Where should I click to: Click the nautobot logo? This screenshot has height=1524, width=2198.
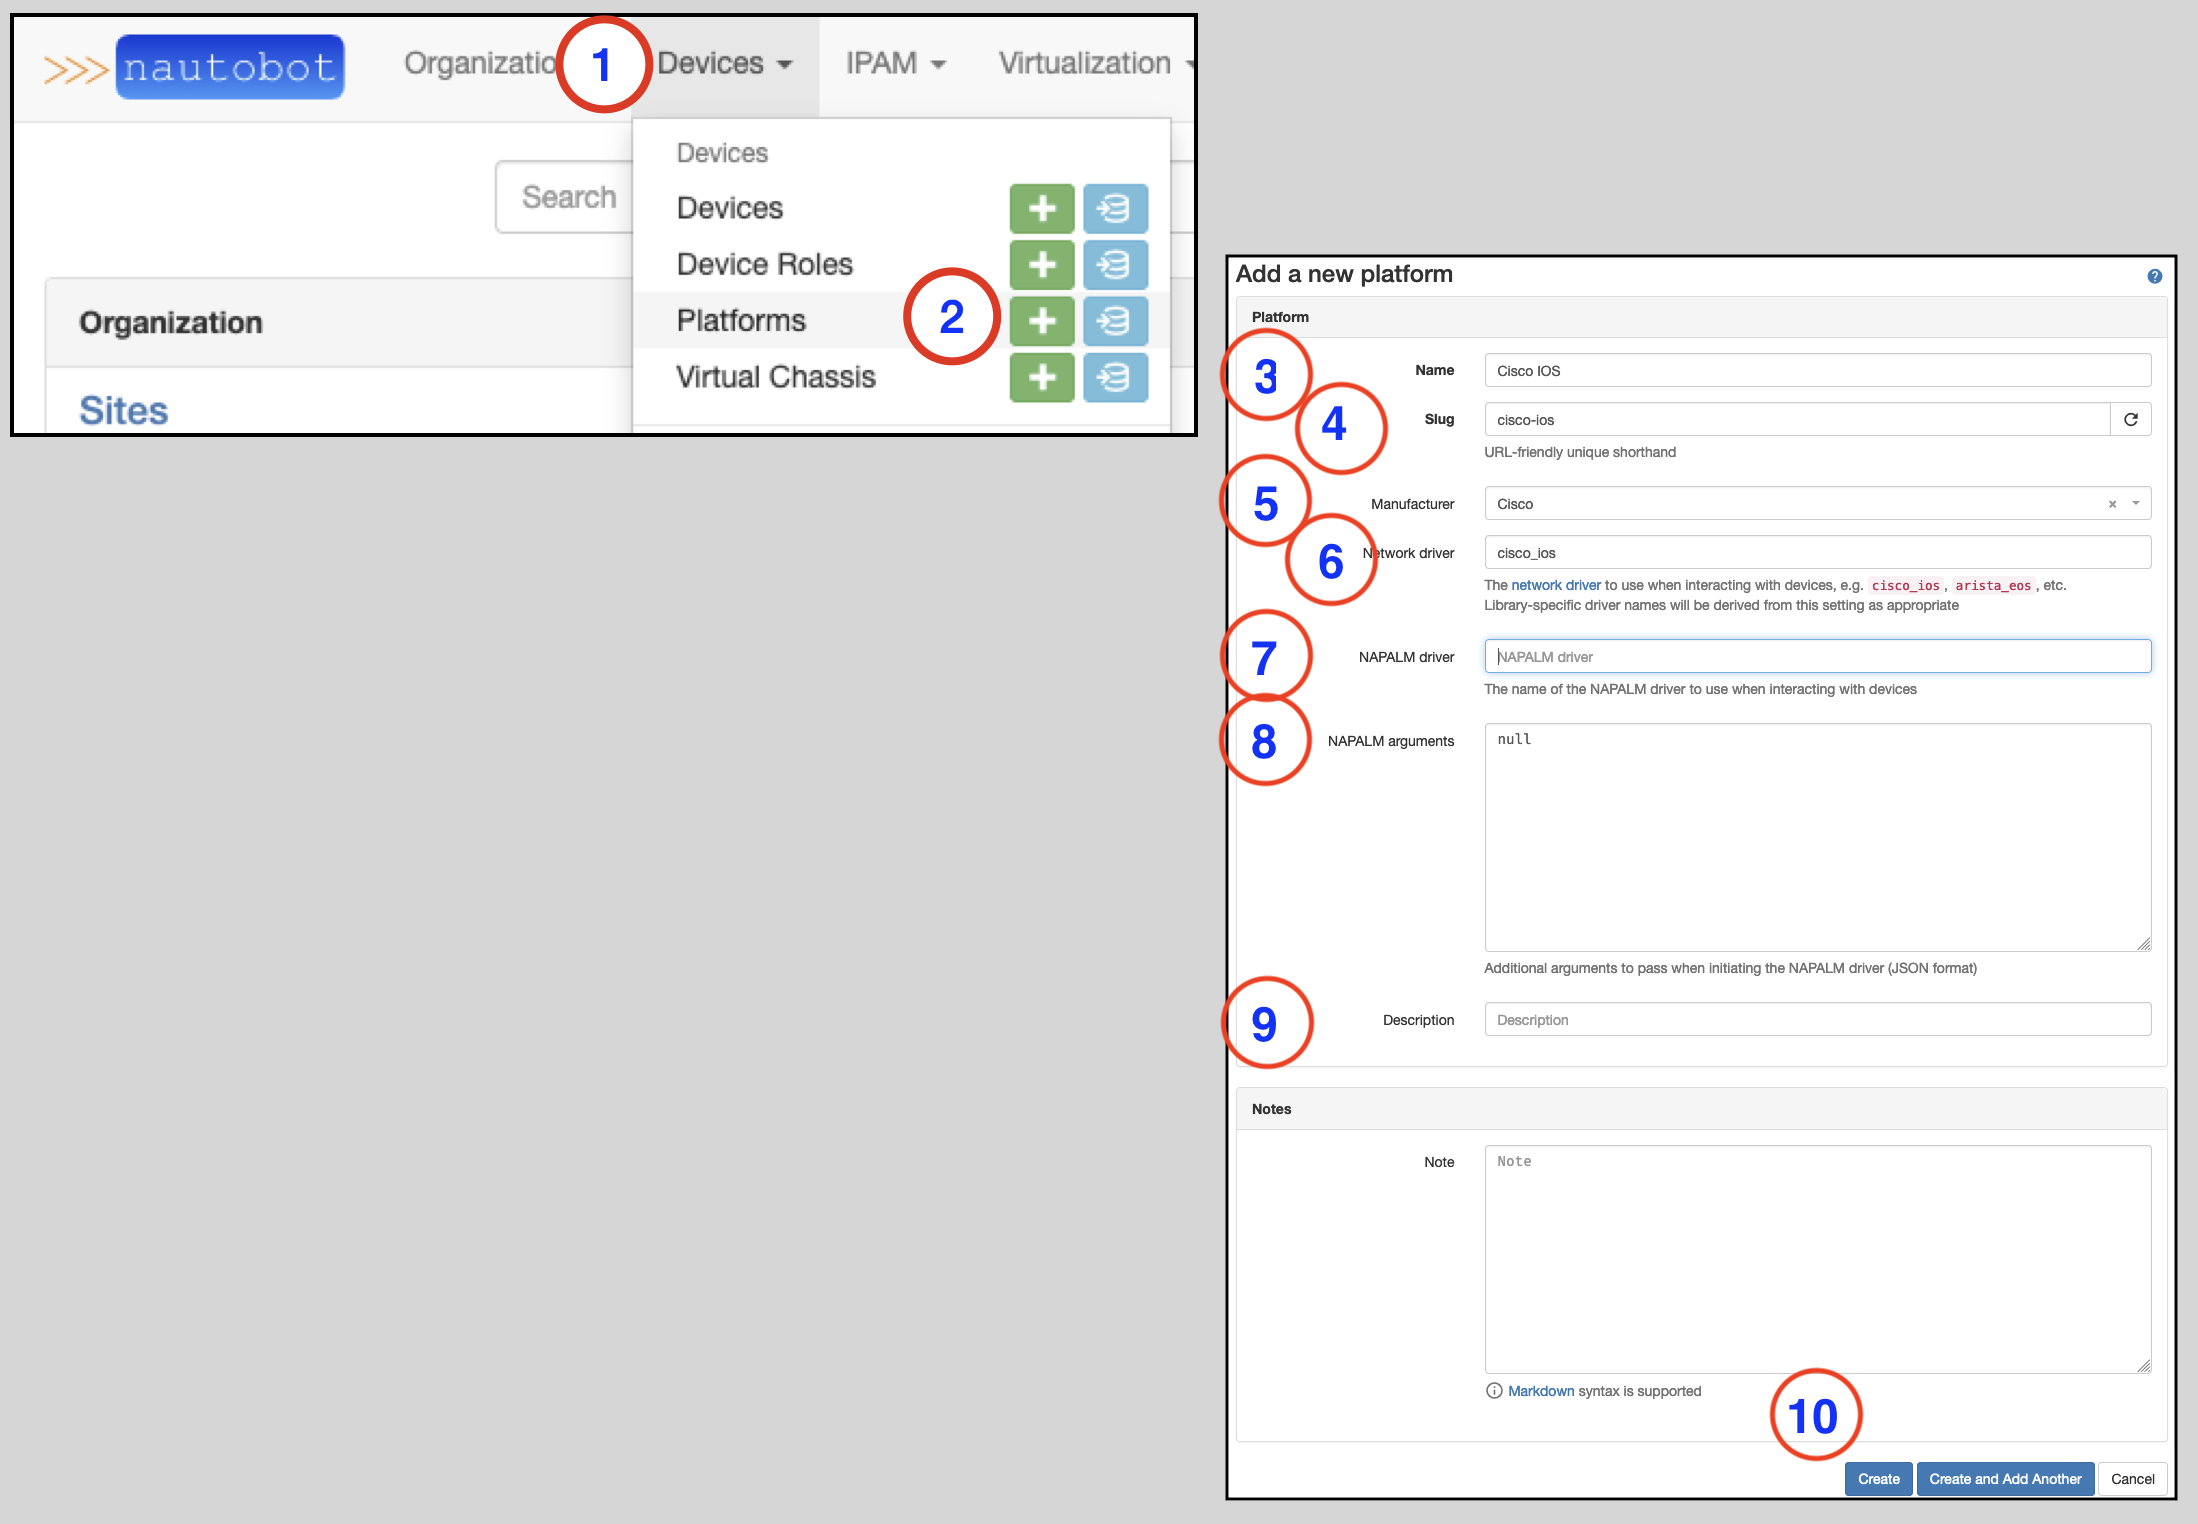[x=230, y=67]
